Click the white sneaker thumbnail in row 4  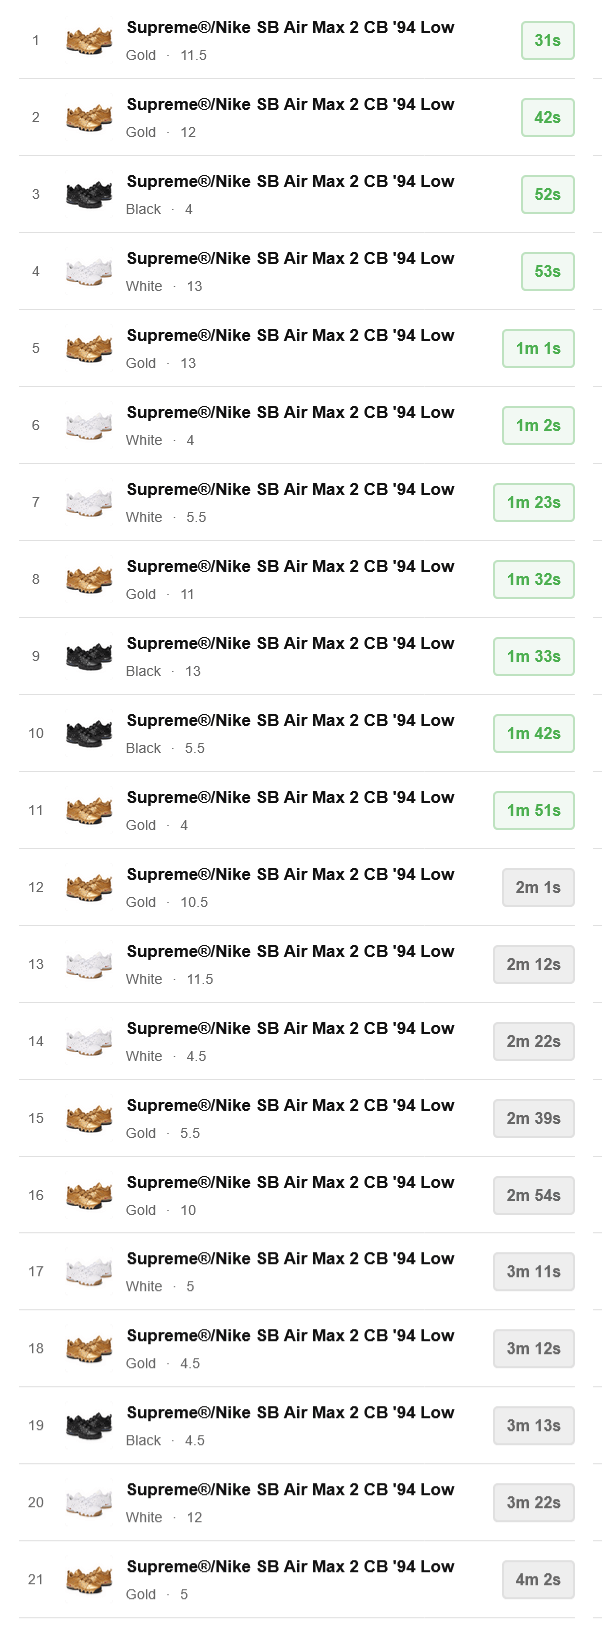pos(89,272)
